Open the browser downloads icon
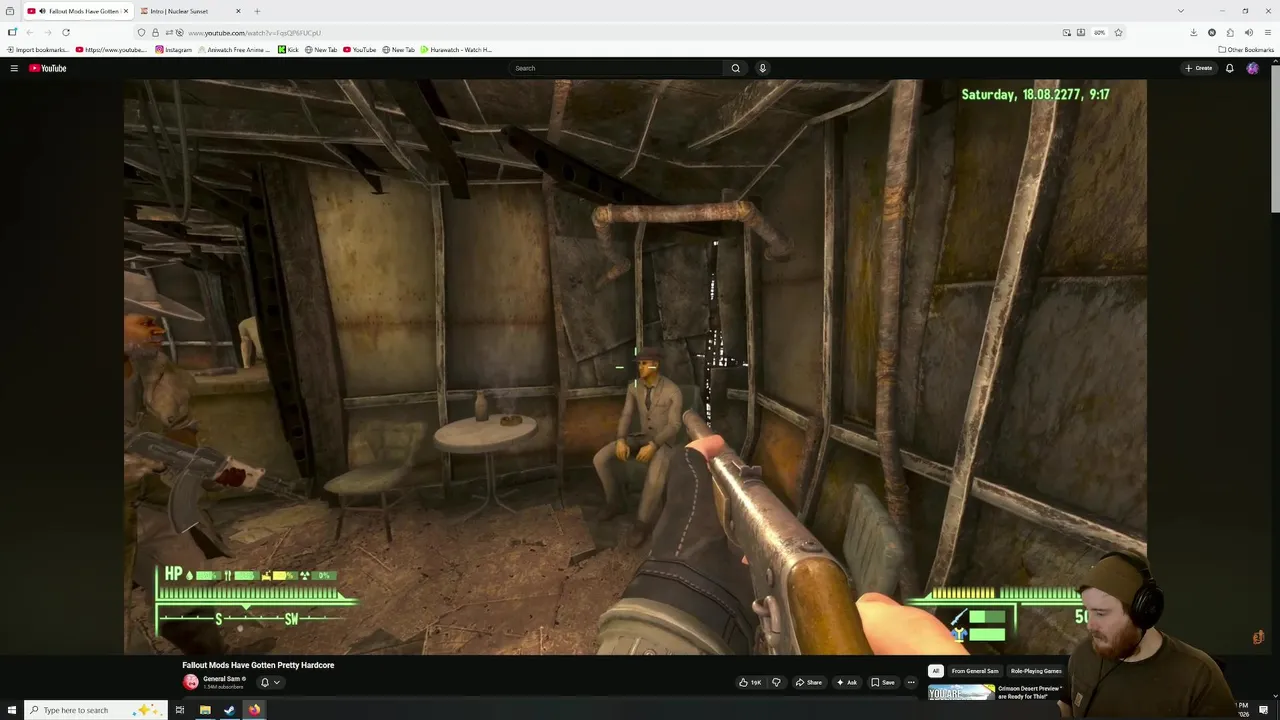 pyautogui.click(x=1193, y=32)
